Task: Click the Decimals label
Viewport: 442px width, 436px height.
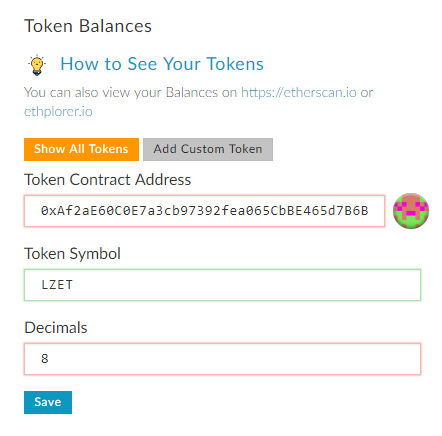Action: [x=56, y=328]
